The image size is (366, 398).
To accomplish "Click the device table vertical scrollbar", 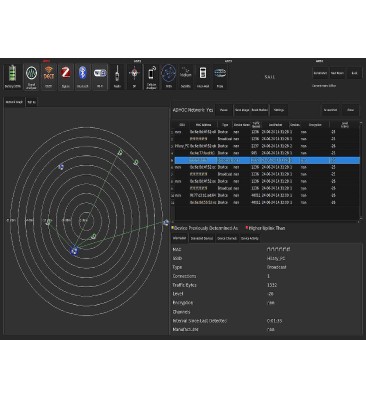I will click(361, 172).
